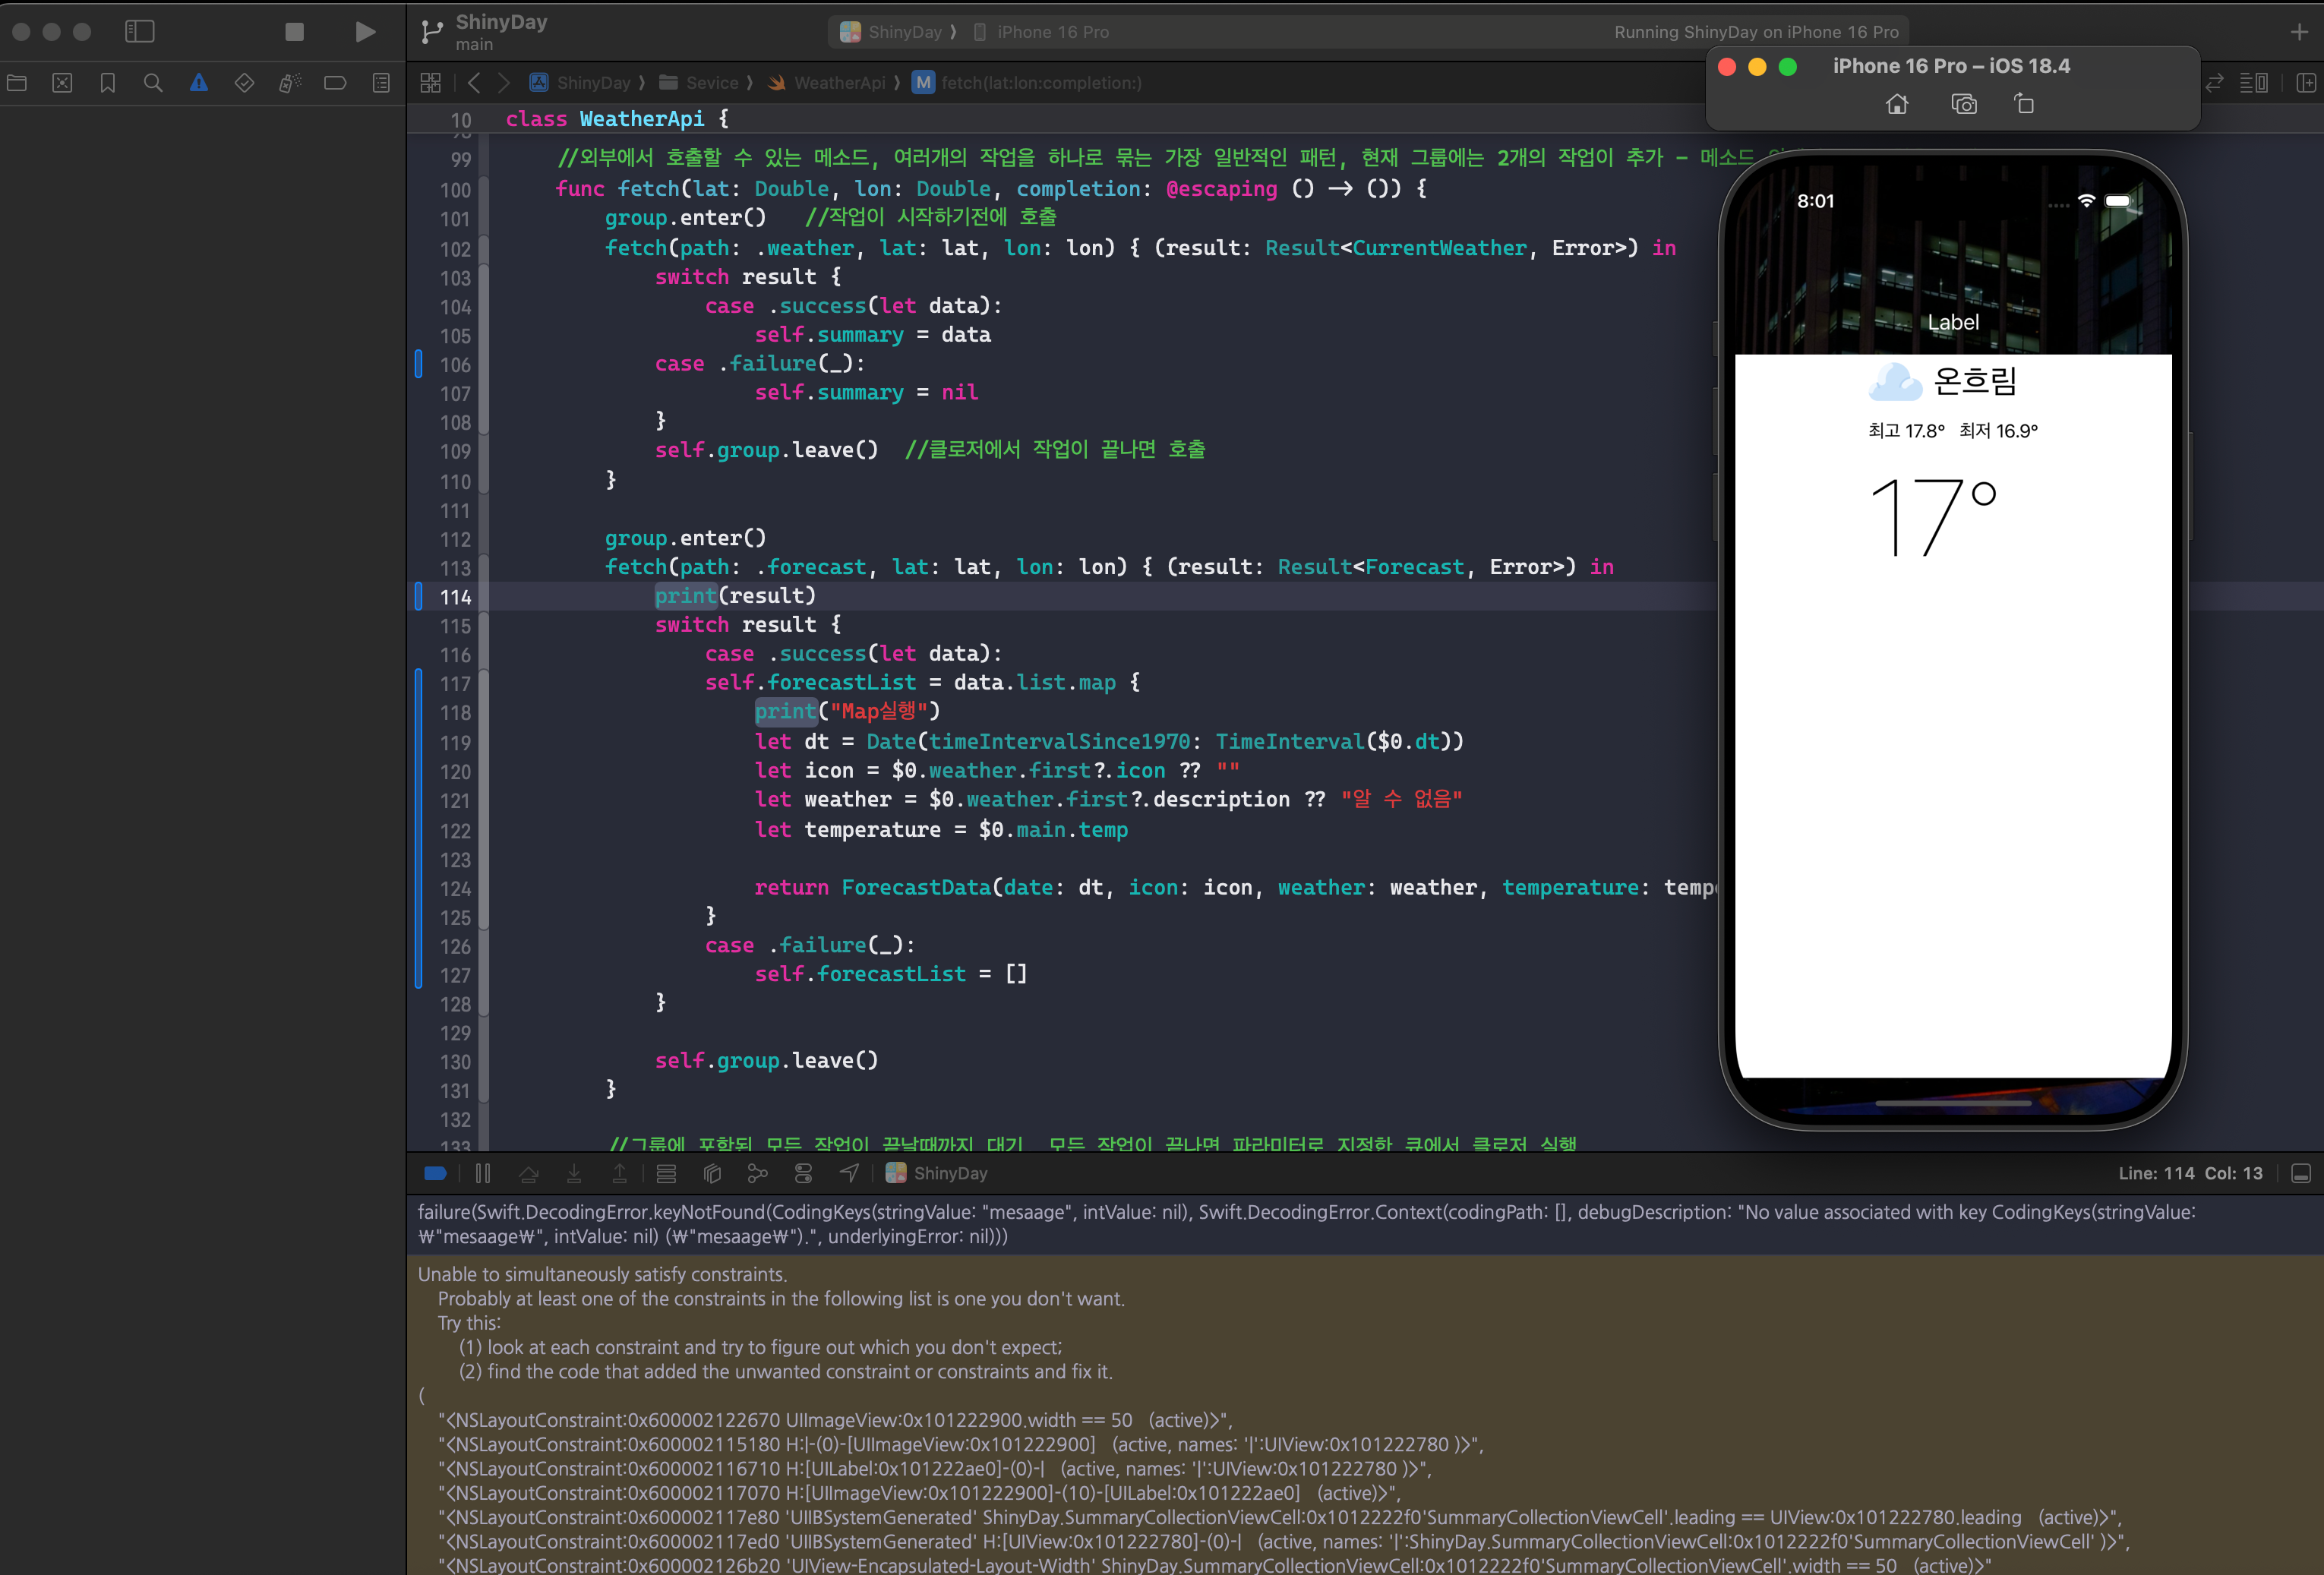Simulator: tap 최고 17.8° text
Image resolution: width=2324 pixels, height=1575 pixels.
(x=1906, y=431)
